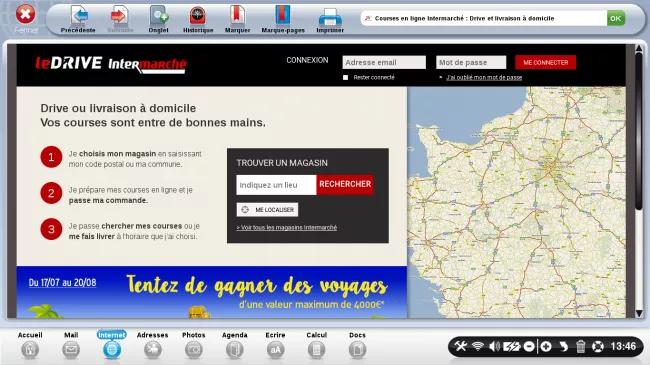Click the leDrive Intermarché logo

[x=111, y=64]
